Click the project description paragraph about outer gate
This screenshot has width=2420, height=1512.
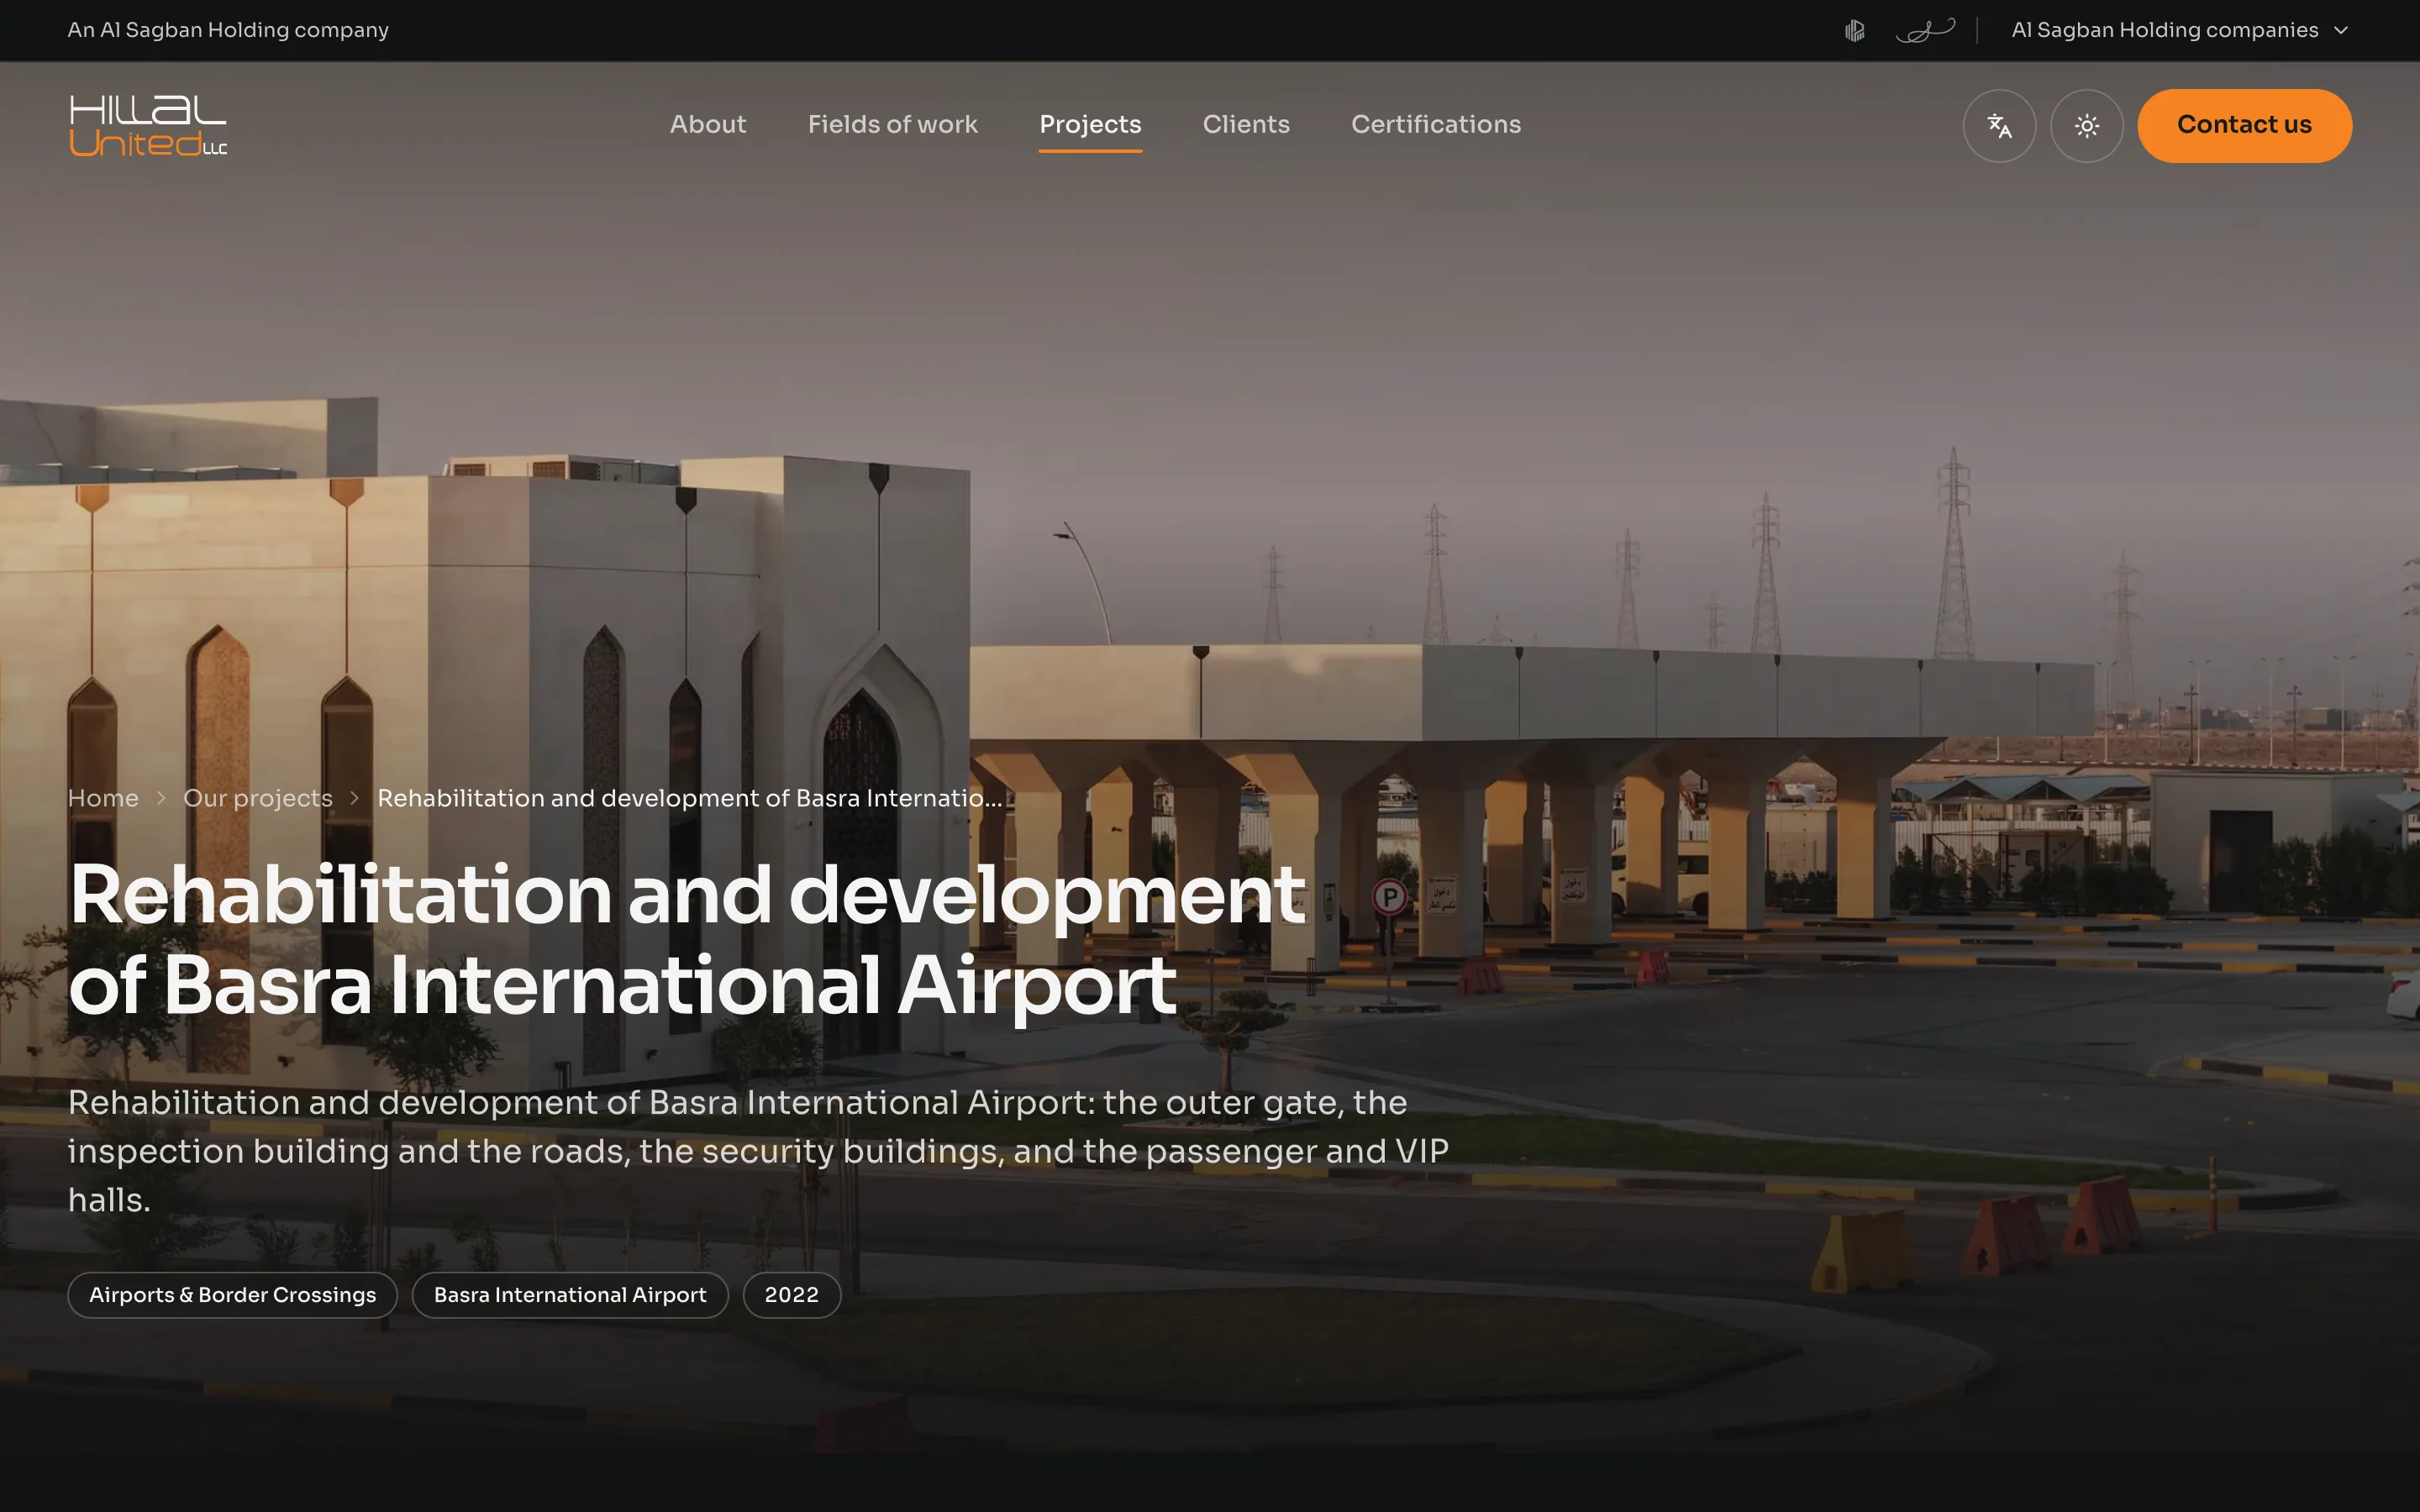[758, 1151]
